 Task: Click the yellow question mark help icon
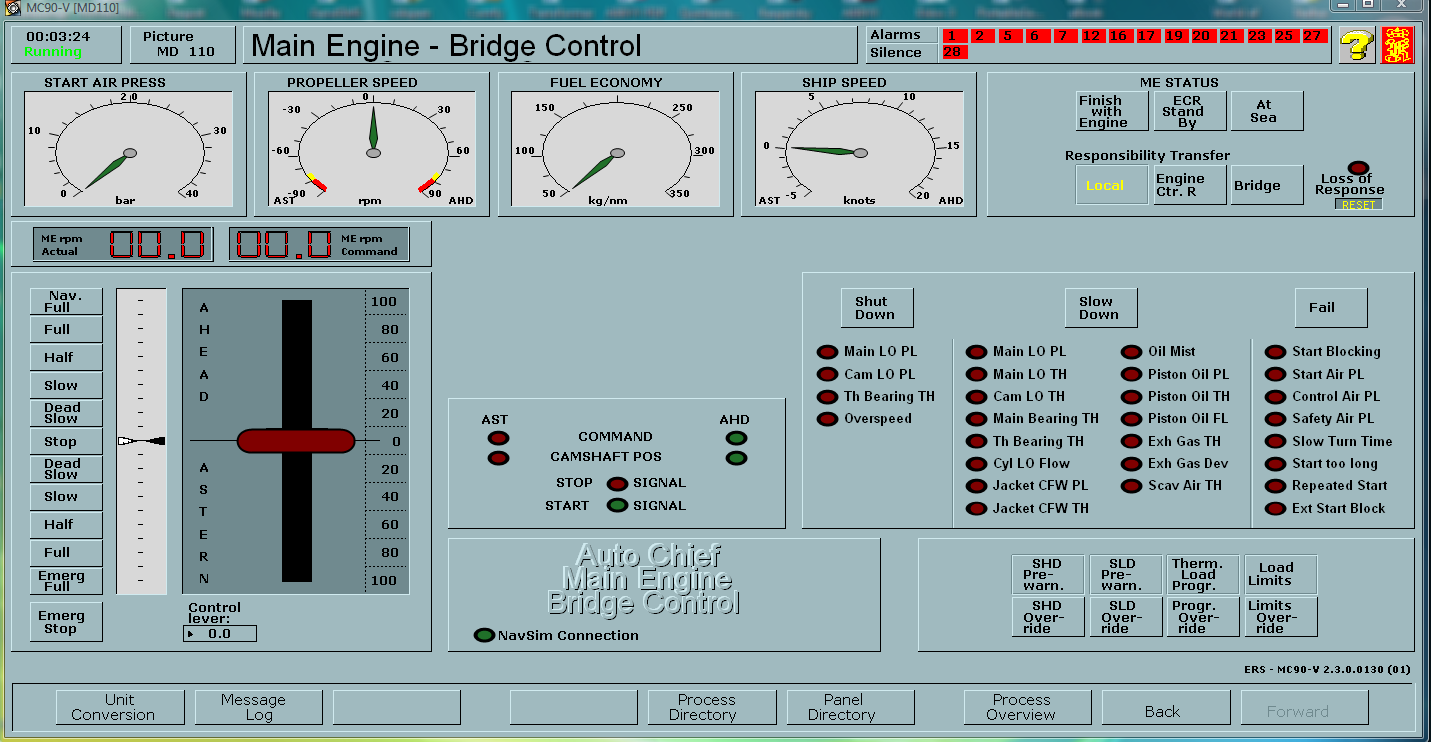[1356, 45]
